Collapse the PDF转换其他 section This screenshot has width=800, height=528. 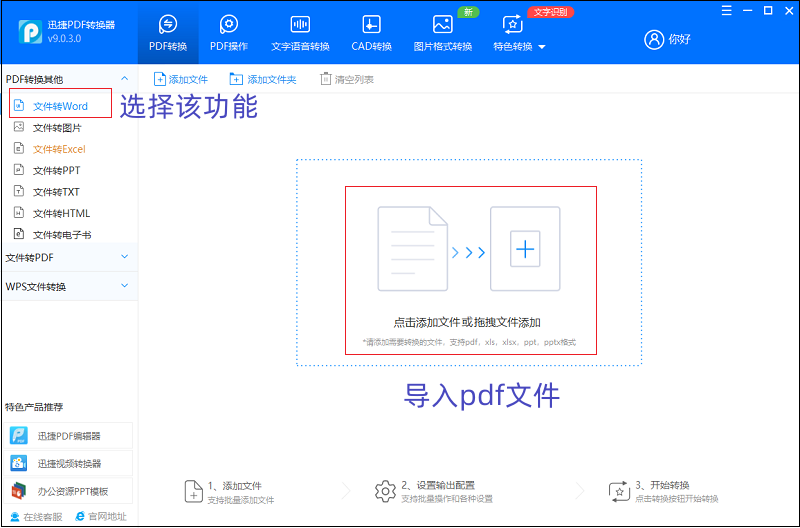pyautogui.click(x=124, y=79)
